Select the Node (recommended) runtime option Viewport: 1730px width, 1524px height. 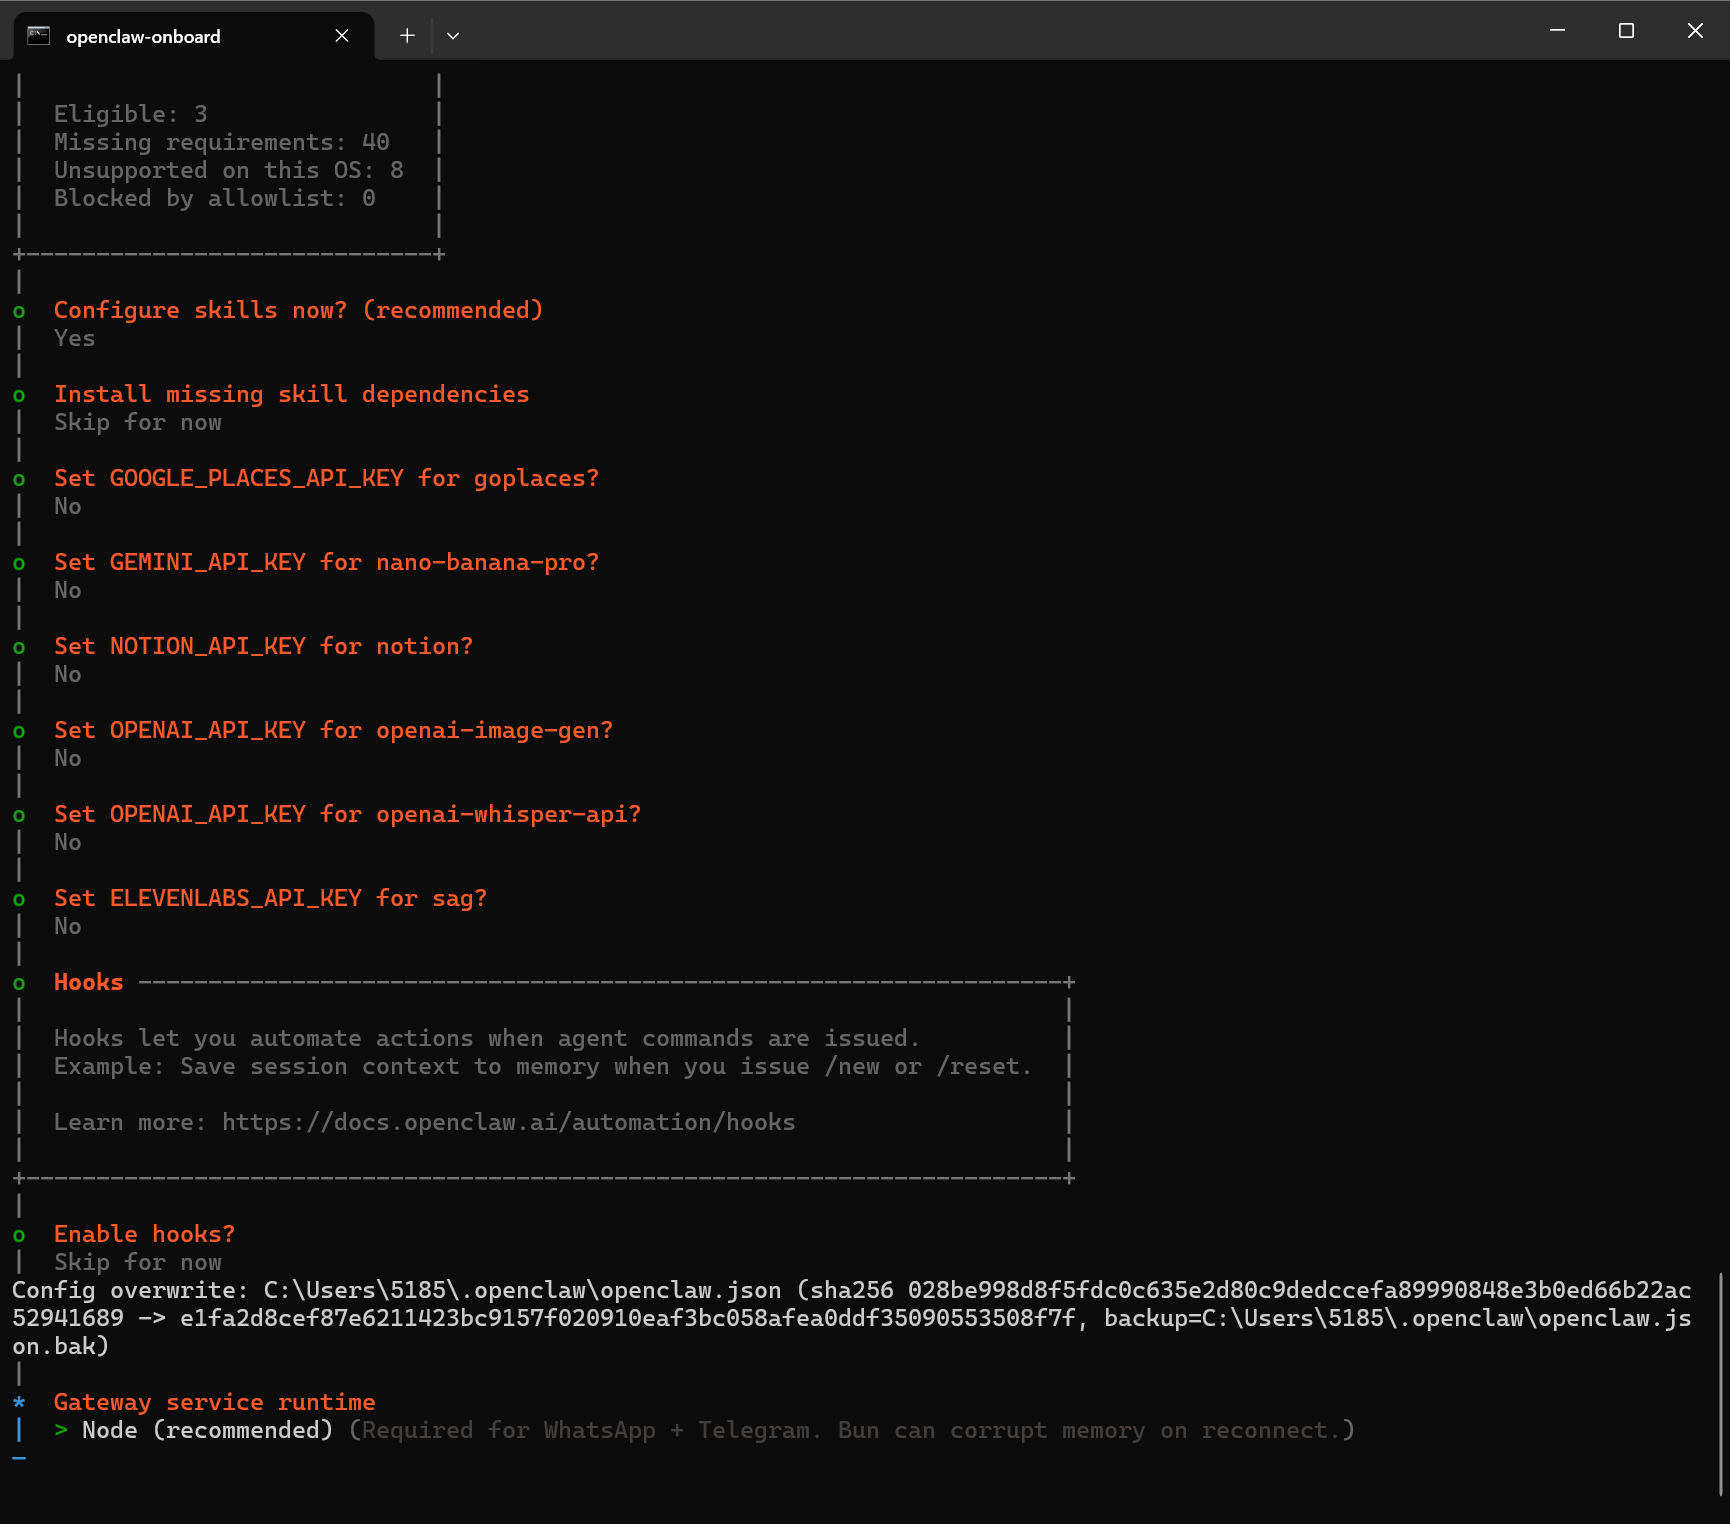(207, 1430)
